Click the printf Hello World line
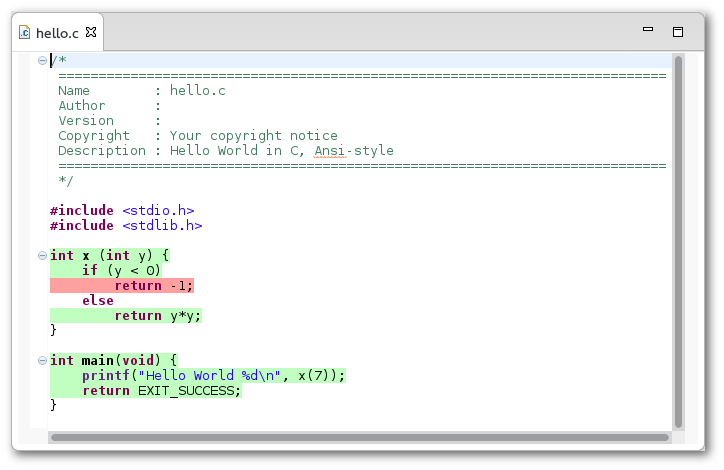The height and width of the screenshot is (470, 724). (x=213, y=376)
